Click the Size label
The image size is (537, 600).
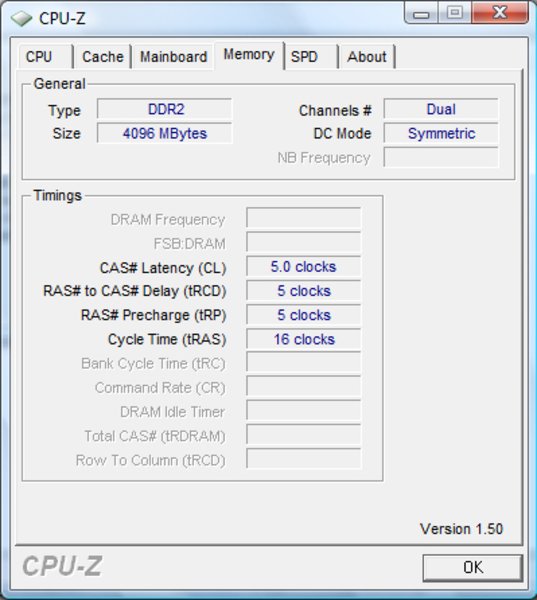click(67, 134)
